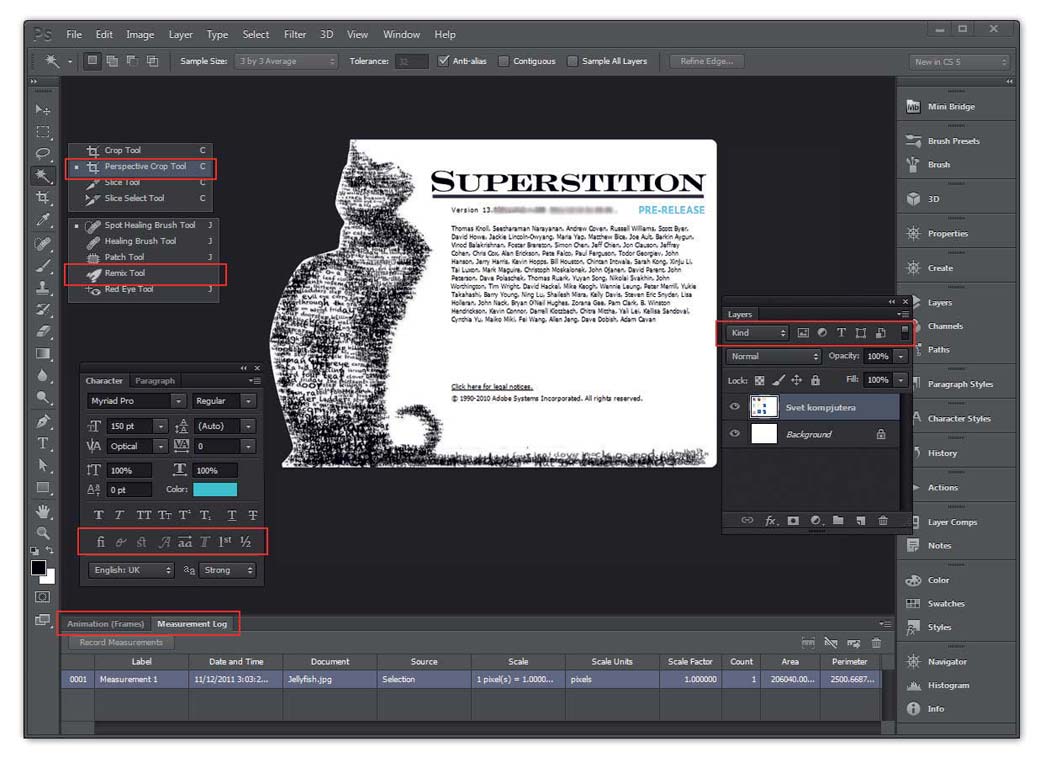Screen dimensions: 1040x757
Task: Click the black foreground color swatch
Action: (x=38, y=568)
